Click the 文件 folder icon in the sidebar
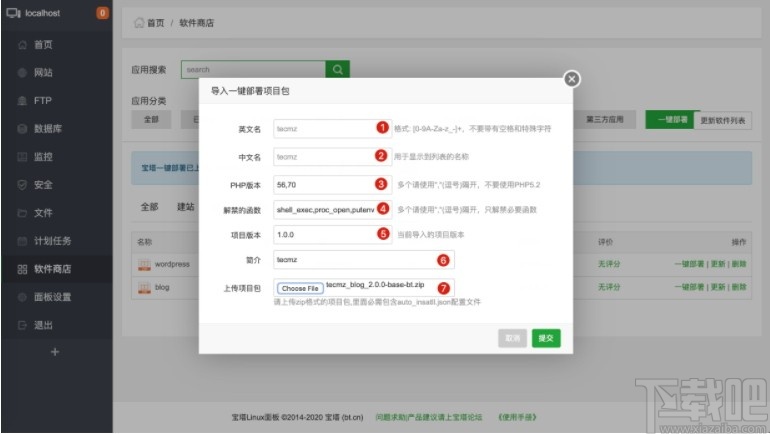 pos(22,213)
